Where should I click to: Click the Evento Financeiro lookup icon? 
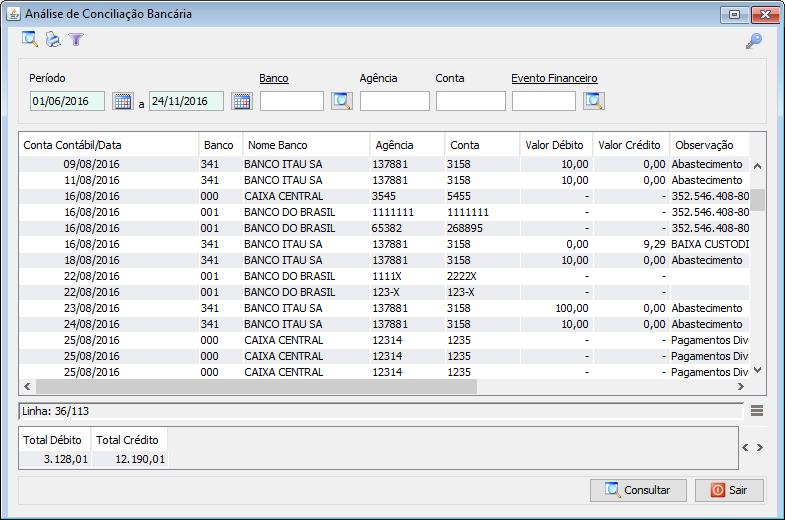pos(594,101)
